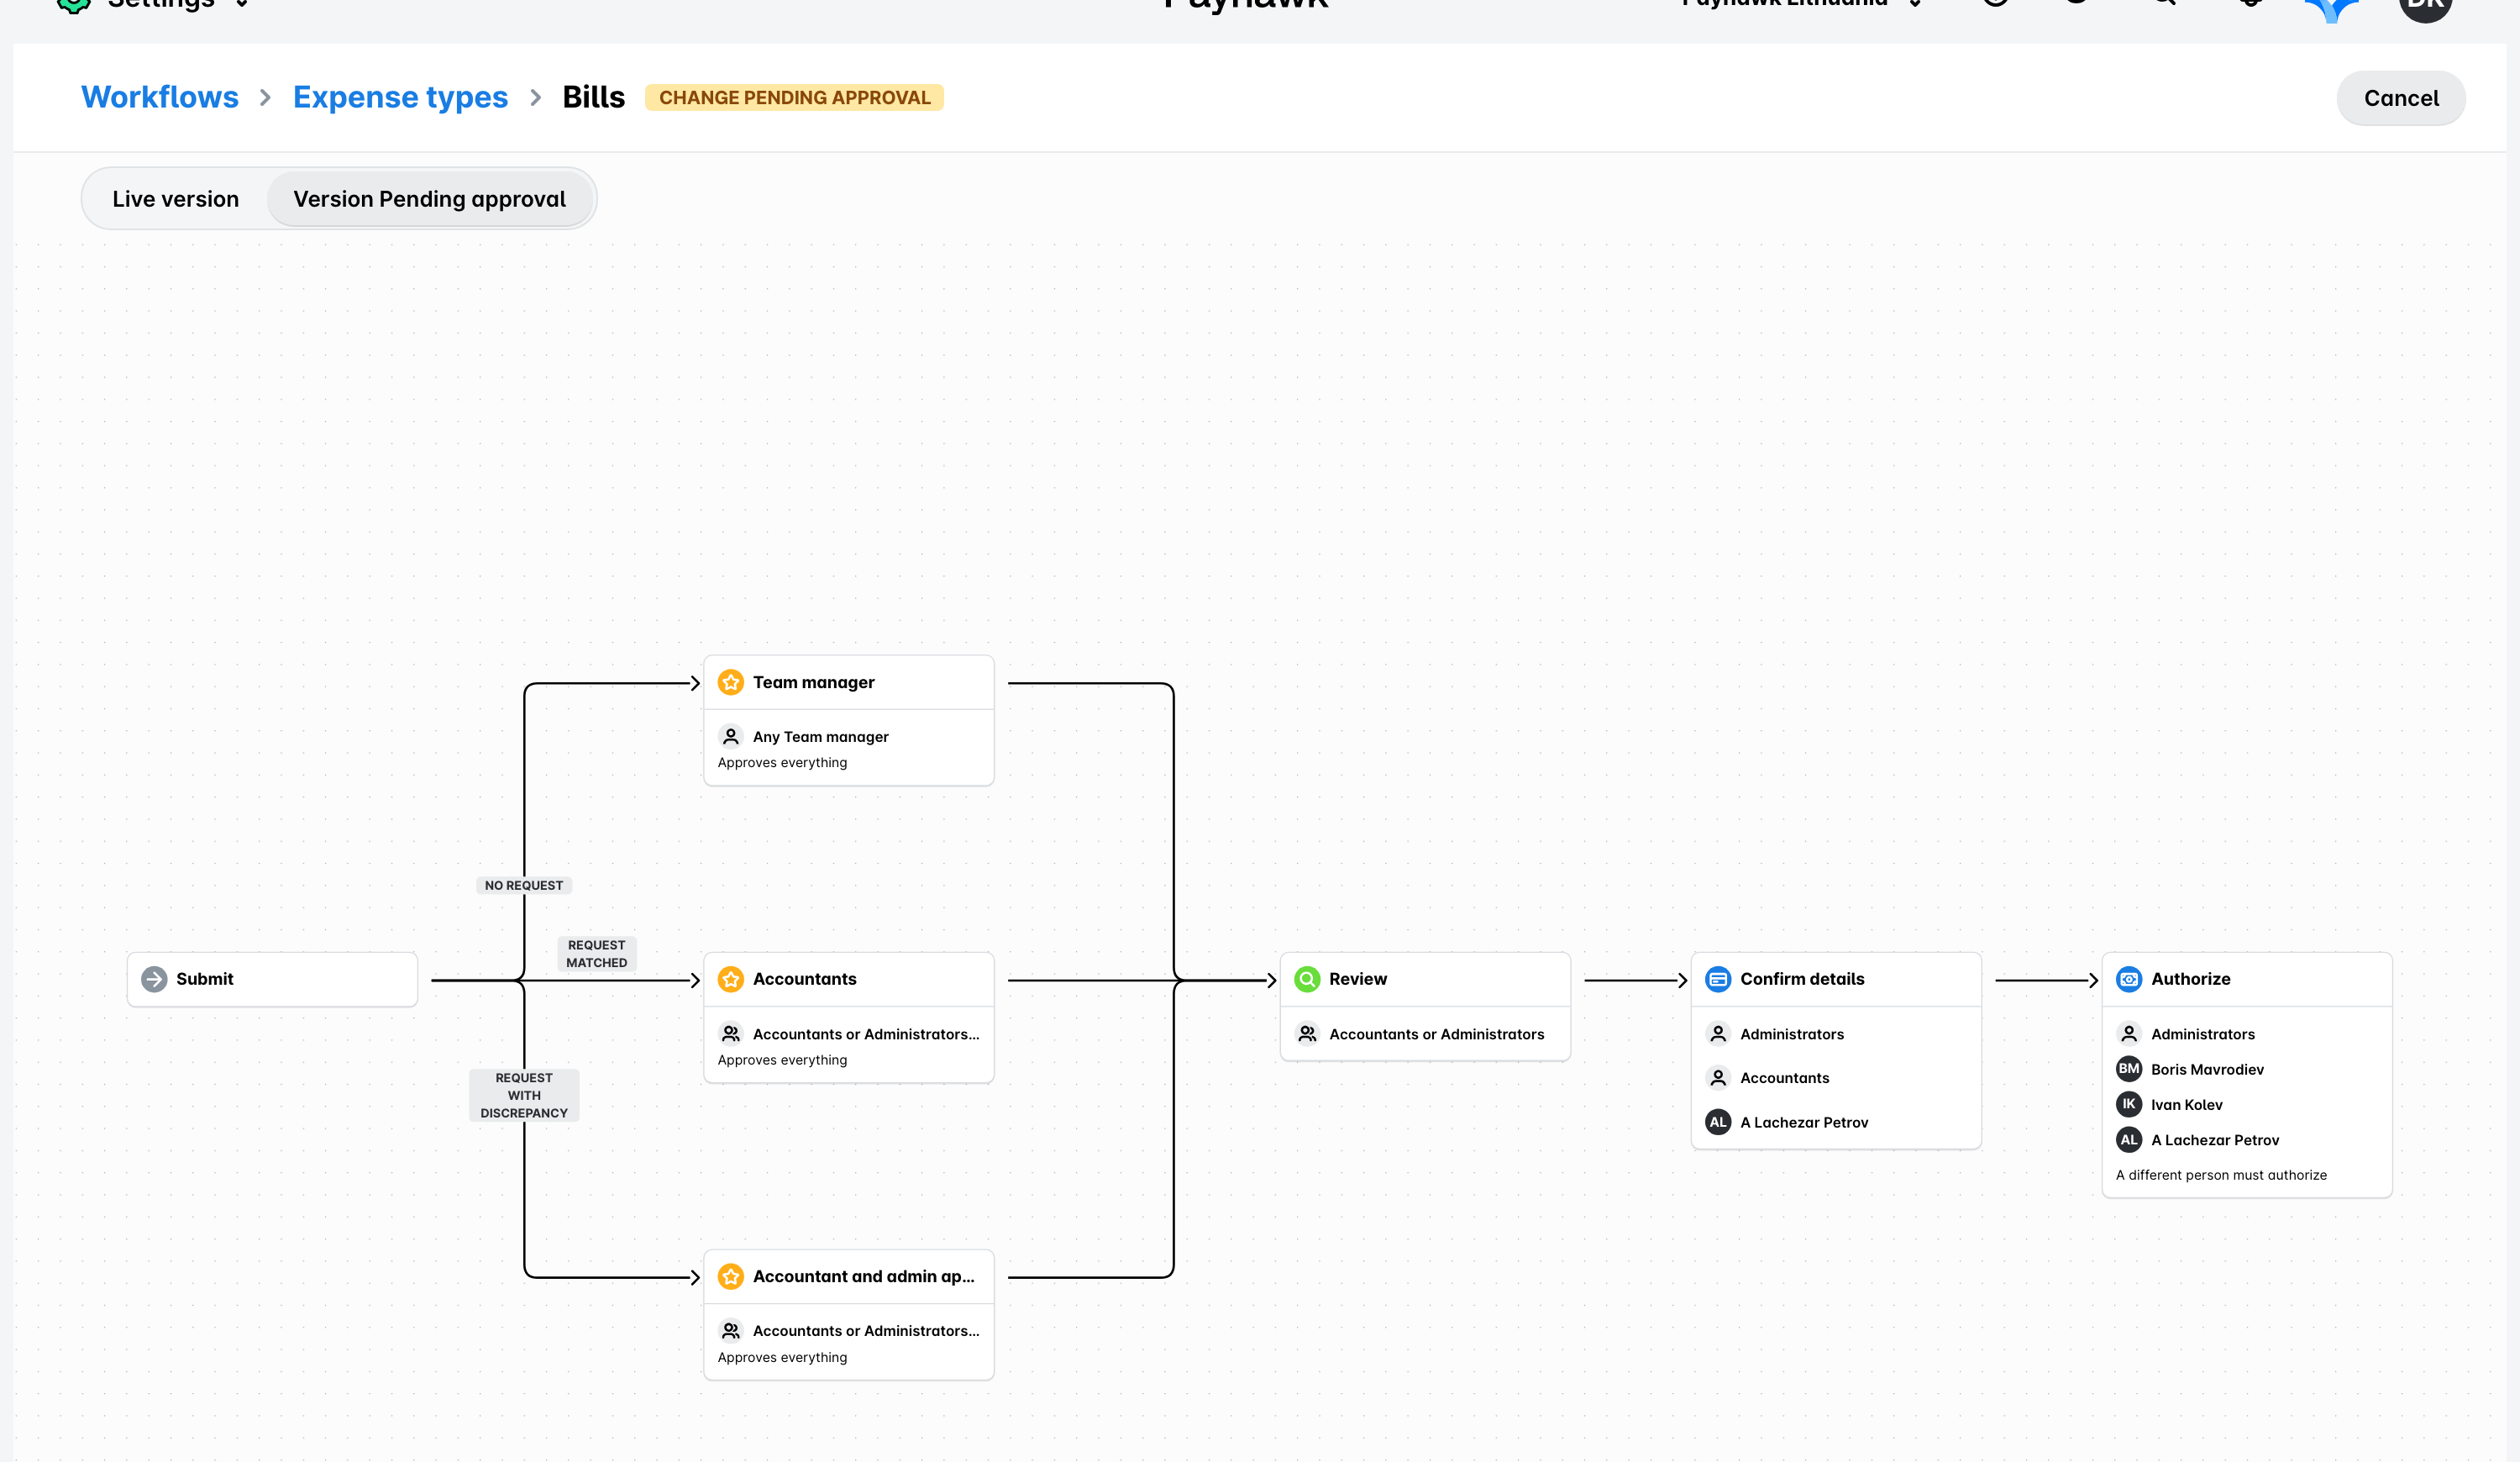Click the group icon in the Accountants card
This screenshot has width=2520, height=1462.
pos(731,1033)
